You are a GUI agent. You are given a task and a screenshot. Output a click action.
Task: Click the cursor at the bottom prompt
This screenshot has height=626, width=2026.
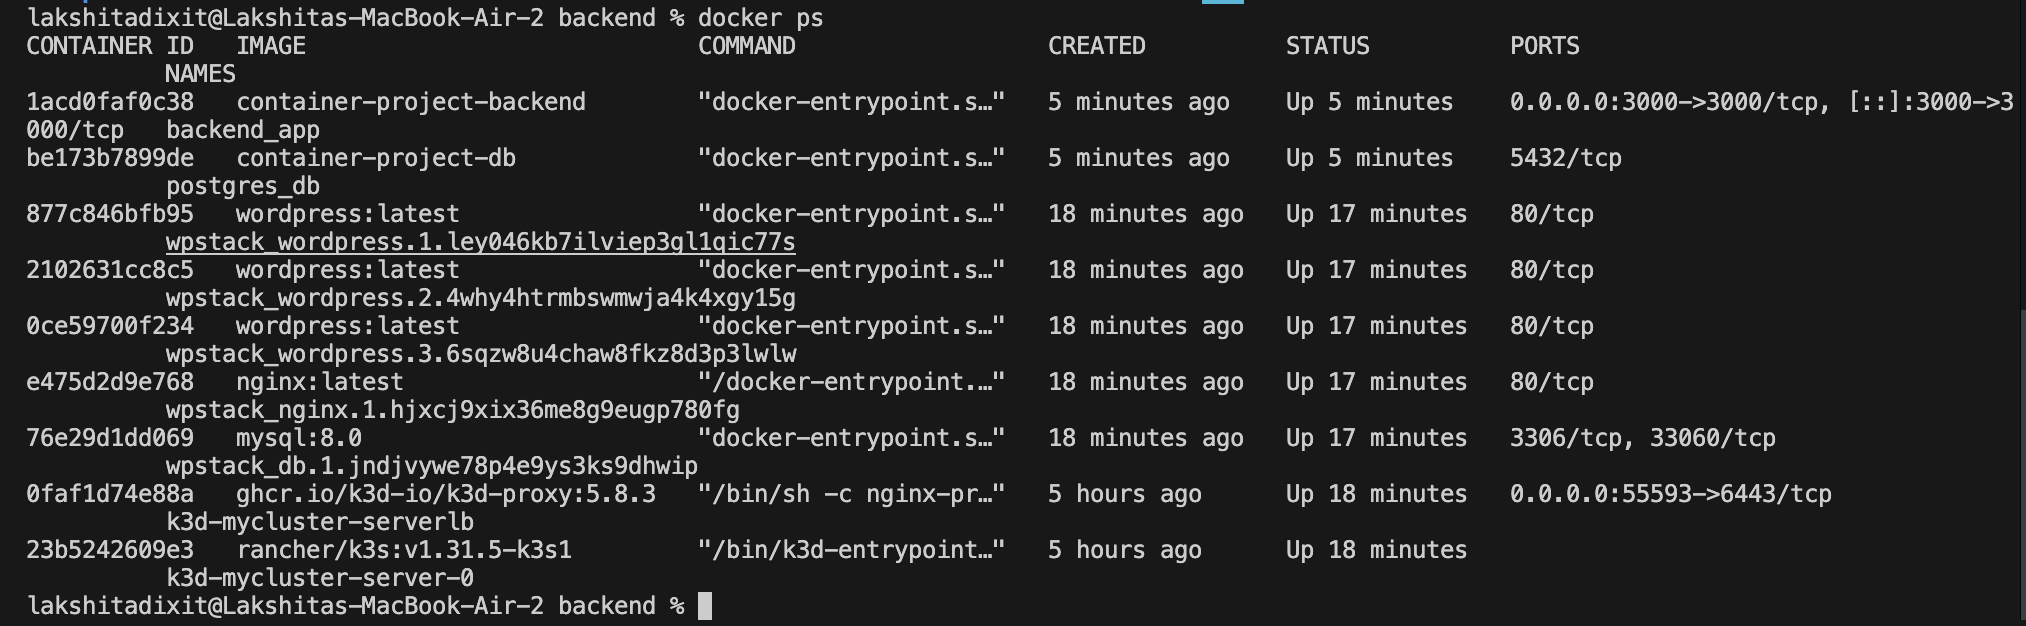(705, 606)
